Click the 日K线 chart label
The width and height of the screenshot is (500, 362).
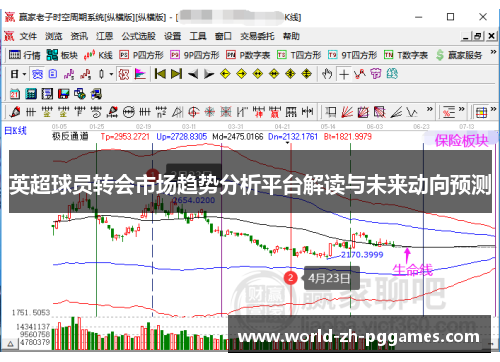pyautogui.click(x=15, y=131)
